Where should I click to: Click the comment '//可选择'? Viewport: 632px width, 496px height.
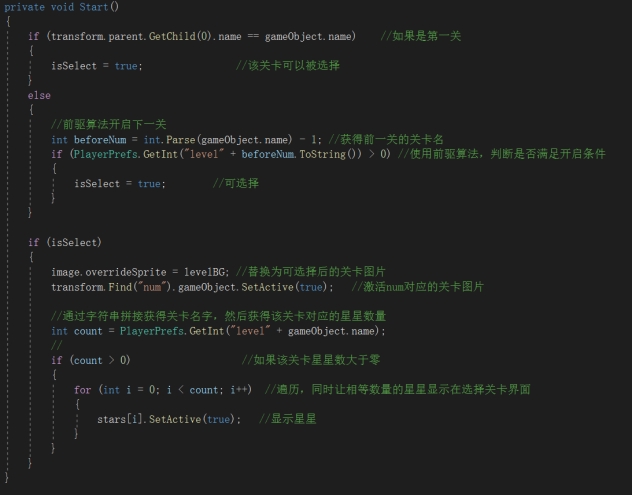click(x=235, y=183)
